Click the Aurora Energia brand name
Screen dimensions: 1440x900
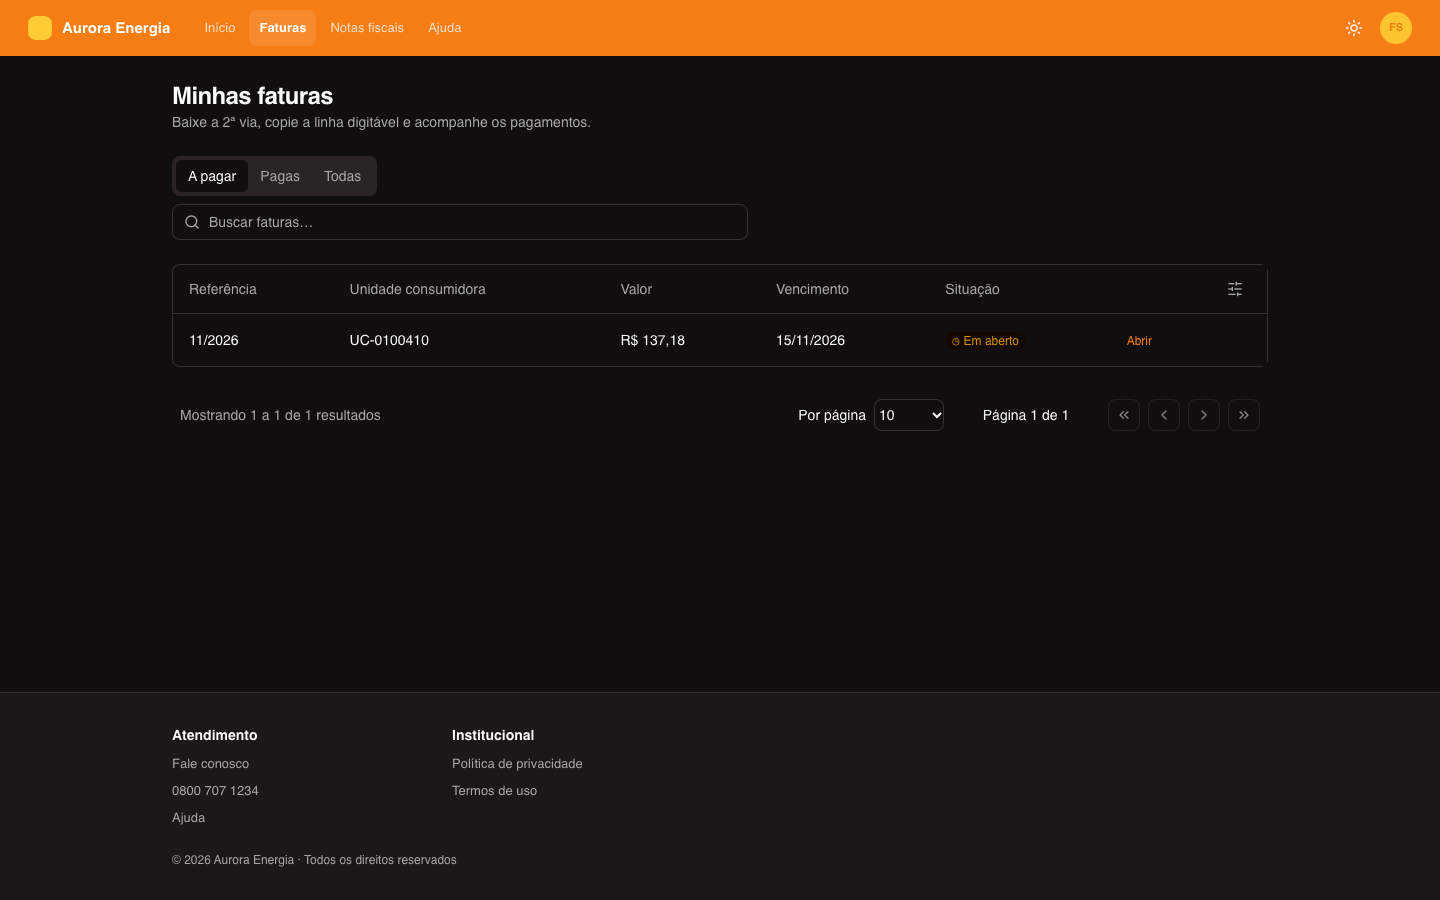pos(116,28)
